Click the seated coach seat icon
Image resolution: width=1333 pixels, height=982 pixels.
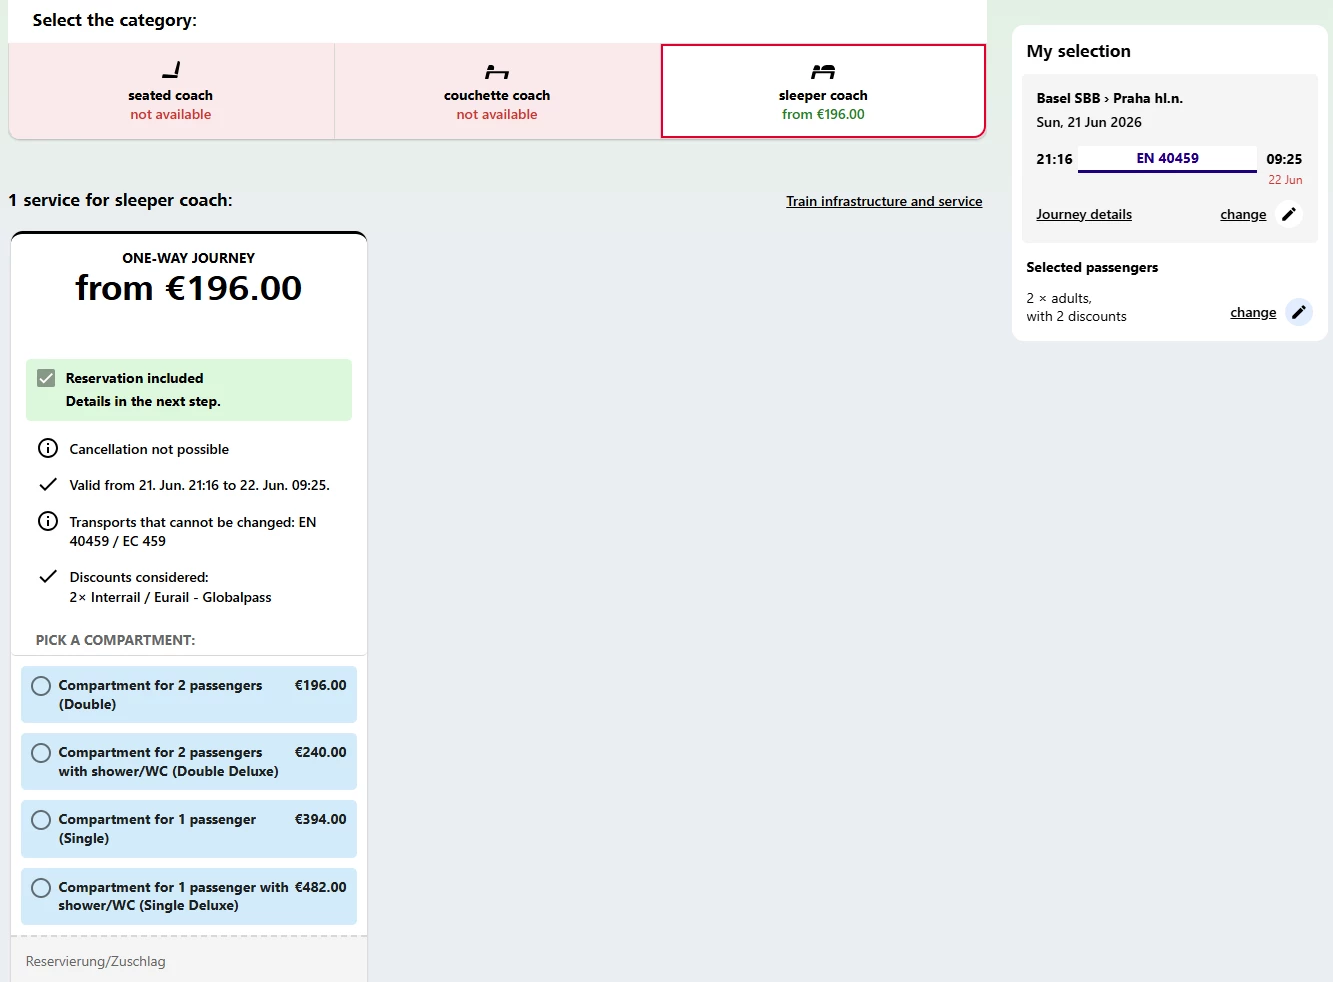coord(171,70)
